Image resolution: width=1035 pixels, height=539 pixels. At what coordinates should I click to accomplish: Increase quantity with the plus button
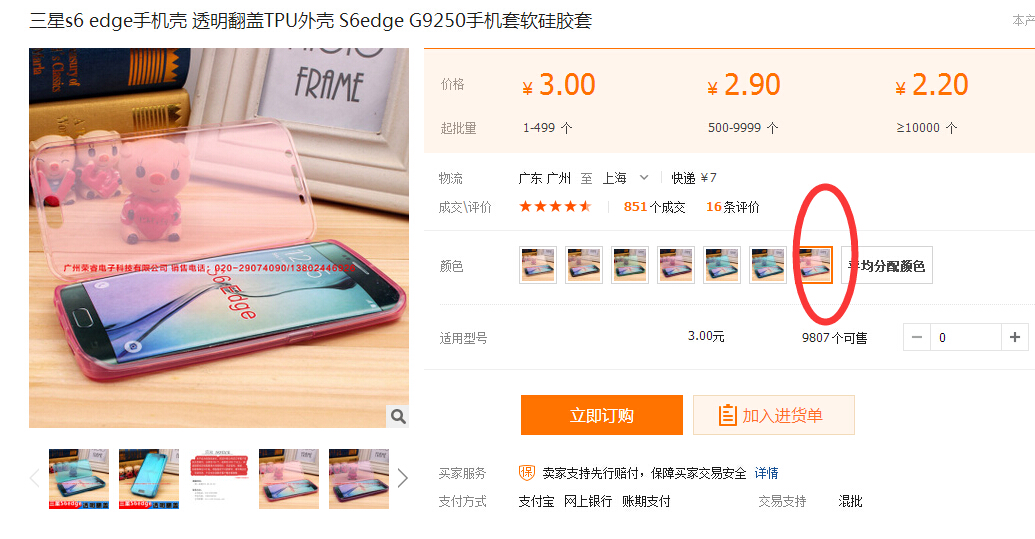point(1015,337)
